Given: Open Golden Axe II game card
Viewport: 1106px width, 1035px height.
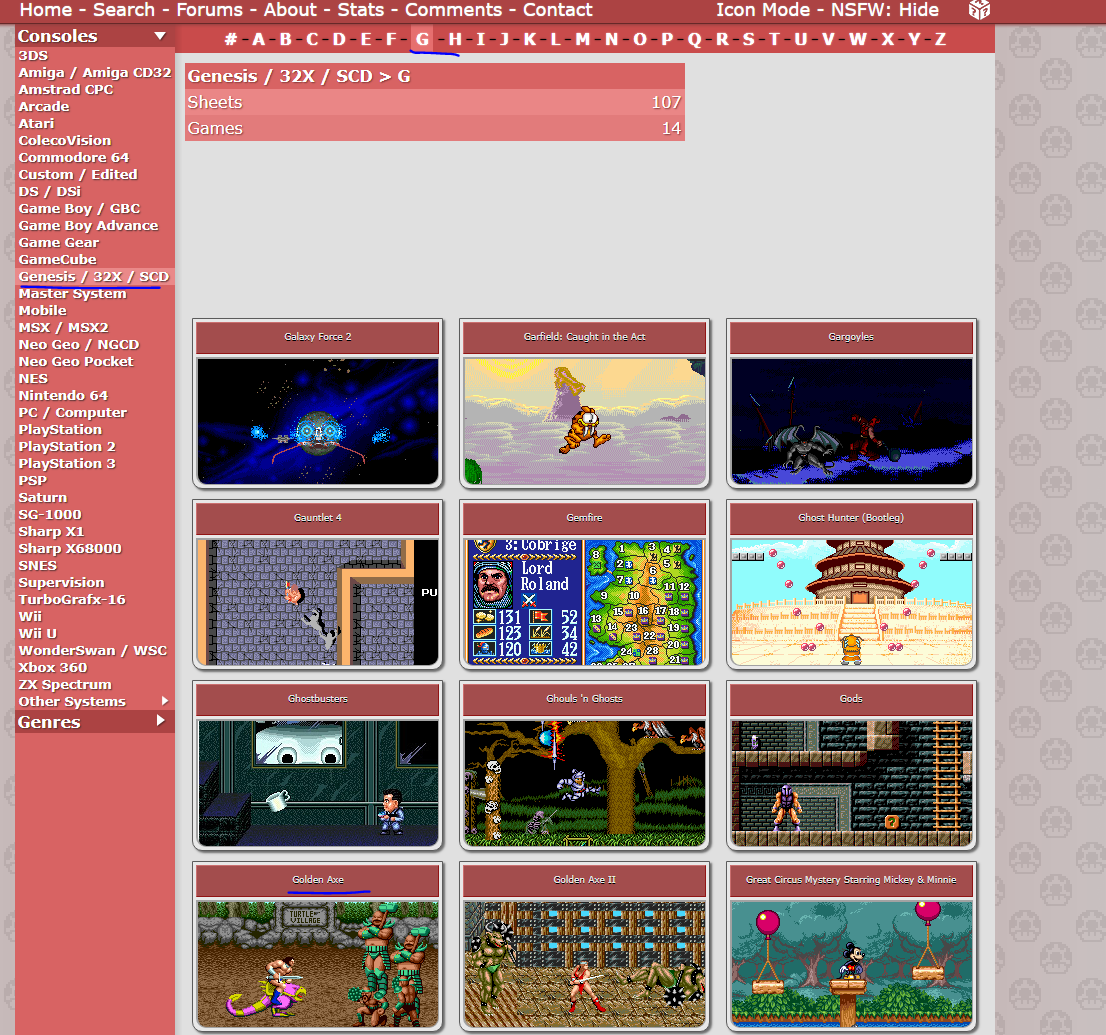Looking at the screenshot, I should pyautogui.click(x=584, y=946).
